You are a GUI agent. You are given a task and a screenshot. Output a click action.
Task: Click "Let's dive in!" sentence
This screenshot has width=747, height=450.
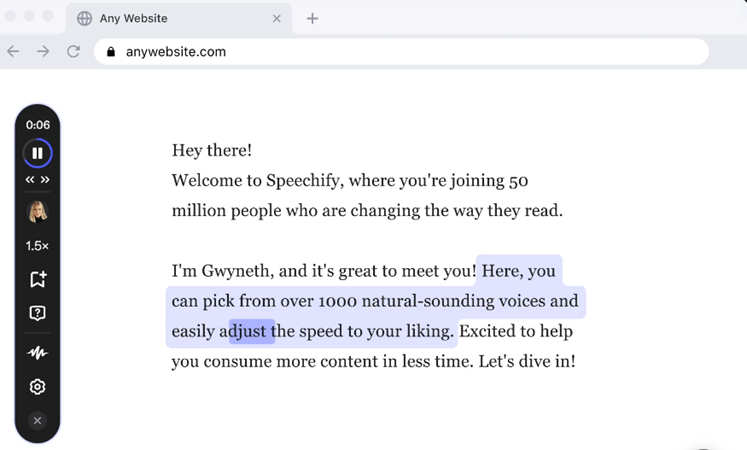tap(527, 361)
